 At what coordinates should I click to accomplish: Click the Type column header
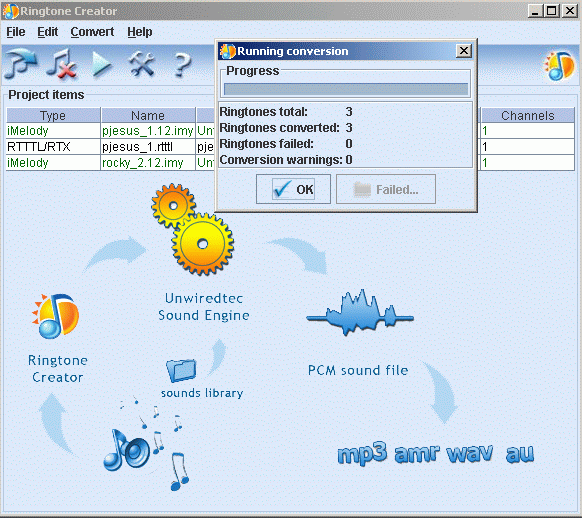click(x=53, y=115)
